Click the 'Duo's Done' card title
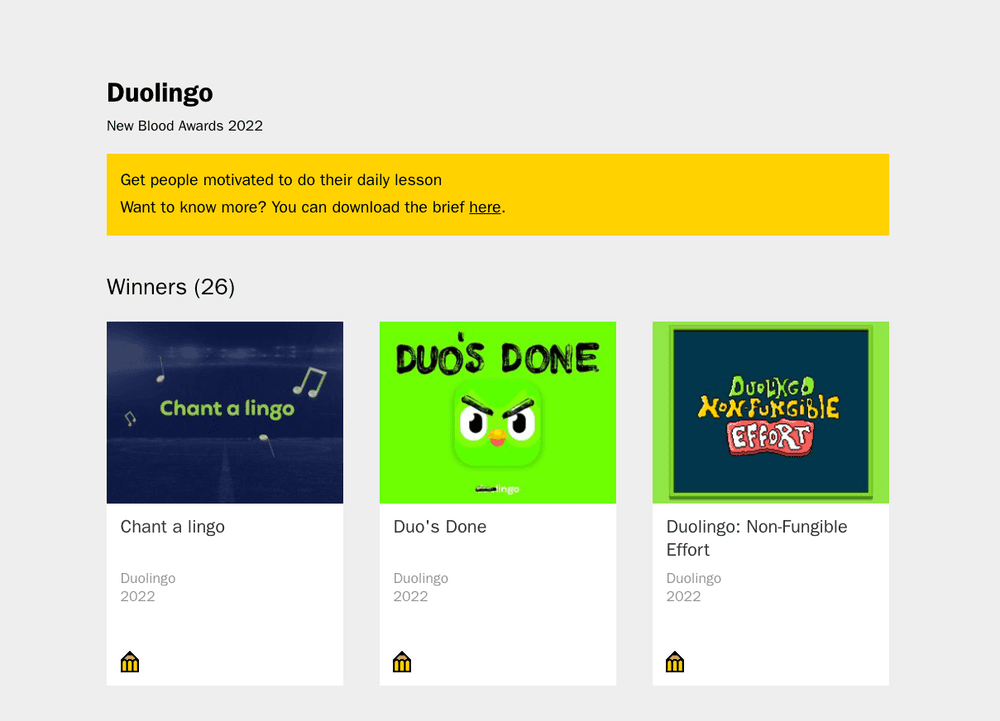This screenshot has width=1000, height=721. pos(440,527)
